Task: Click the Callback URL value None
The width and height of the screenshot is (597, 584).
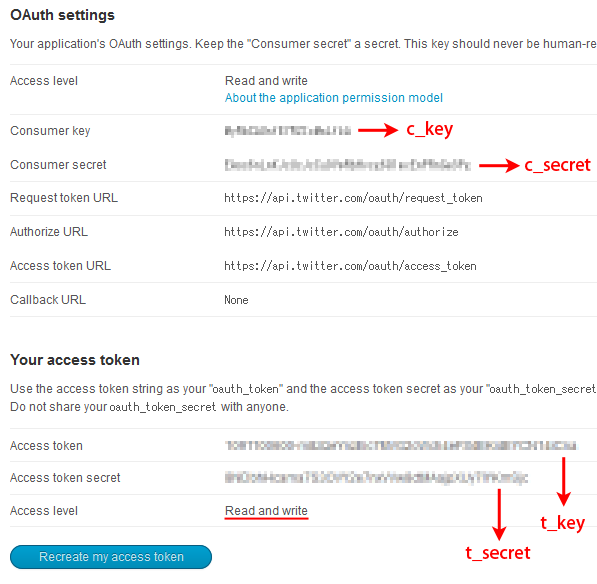Action: tap(236, 300)
